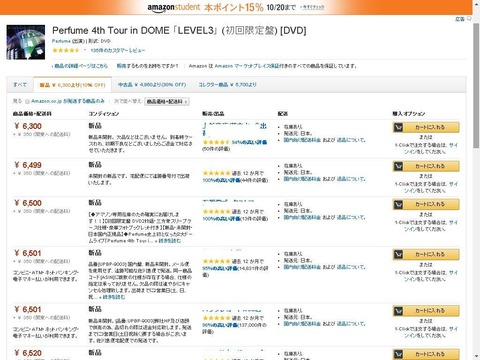Click the サインイン link in the ¥6,500 row
This screenshot has height=360, width=480.
(431, 226)
